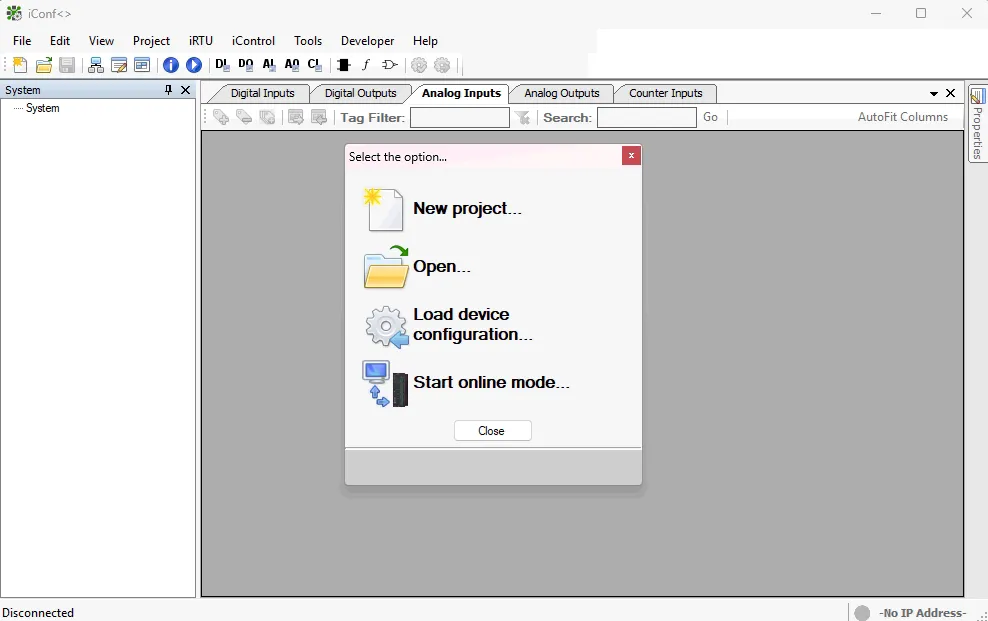Expand the Properties side panel
The width and height of the screenshot is (988, 621).
click(x=978, y=123)
